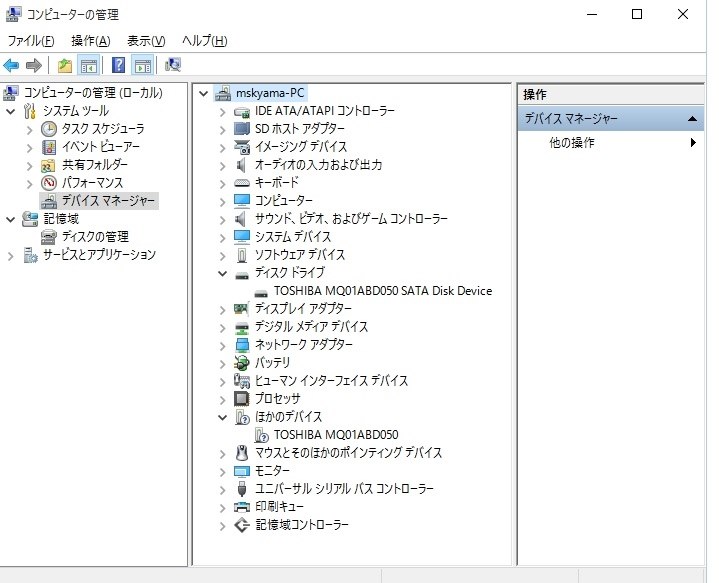This screenshot has height=583, width=719.
Task: Minimize the コンピューターの管理 window
Action: [x=592, y=15]
